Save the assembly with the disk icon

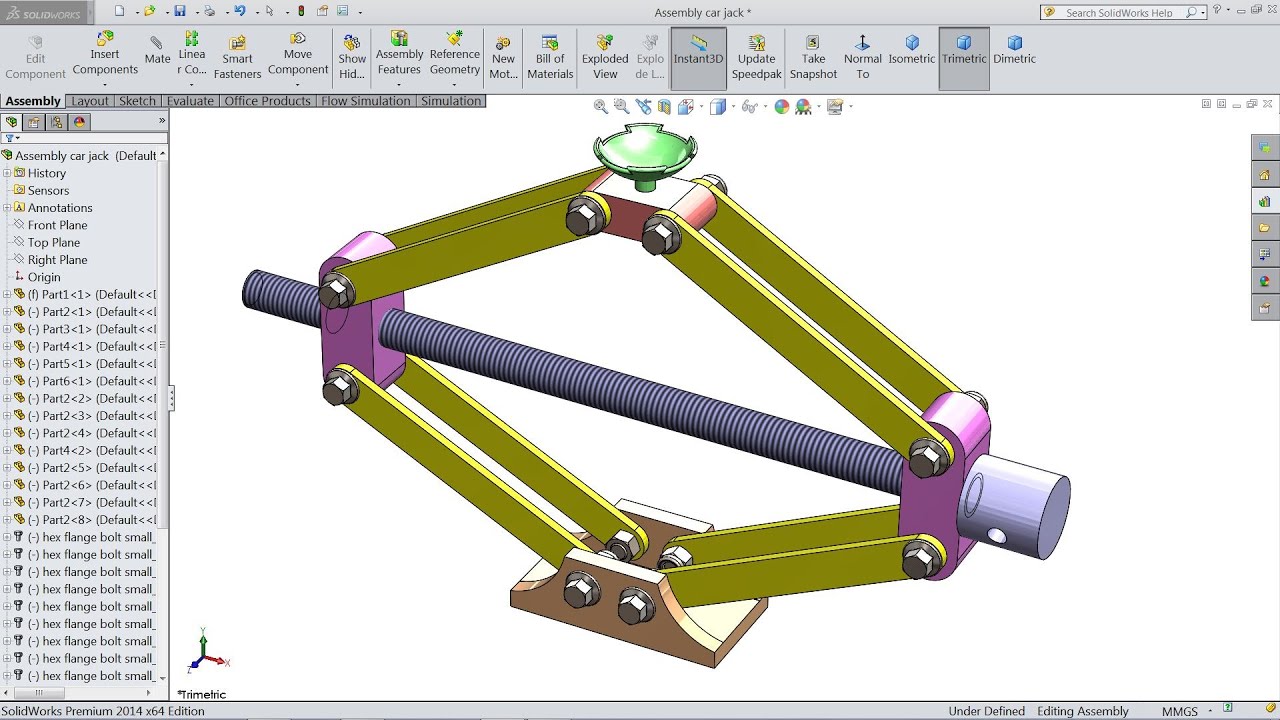[180, 11]
